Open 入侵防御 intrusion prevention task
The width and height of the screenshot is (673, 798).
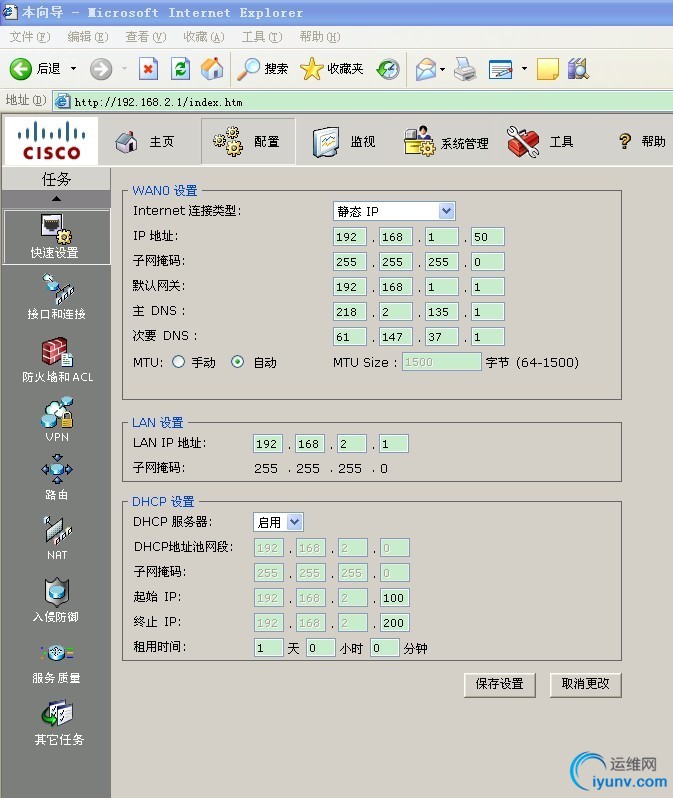pyautogui.click(x=56, y=600)
